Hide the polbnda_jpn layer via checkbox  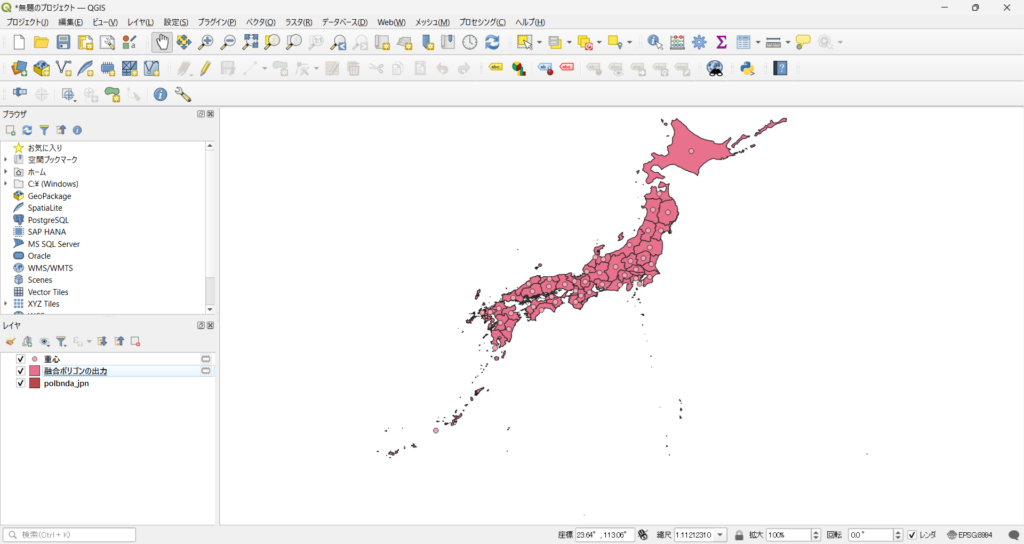coord(21,383)
